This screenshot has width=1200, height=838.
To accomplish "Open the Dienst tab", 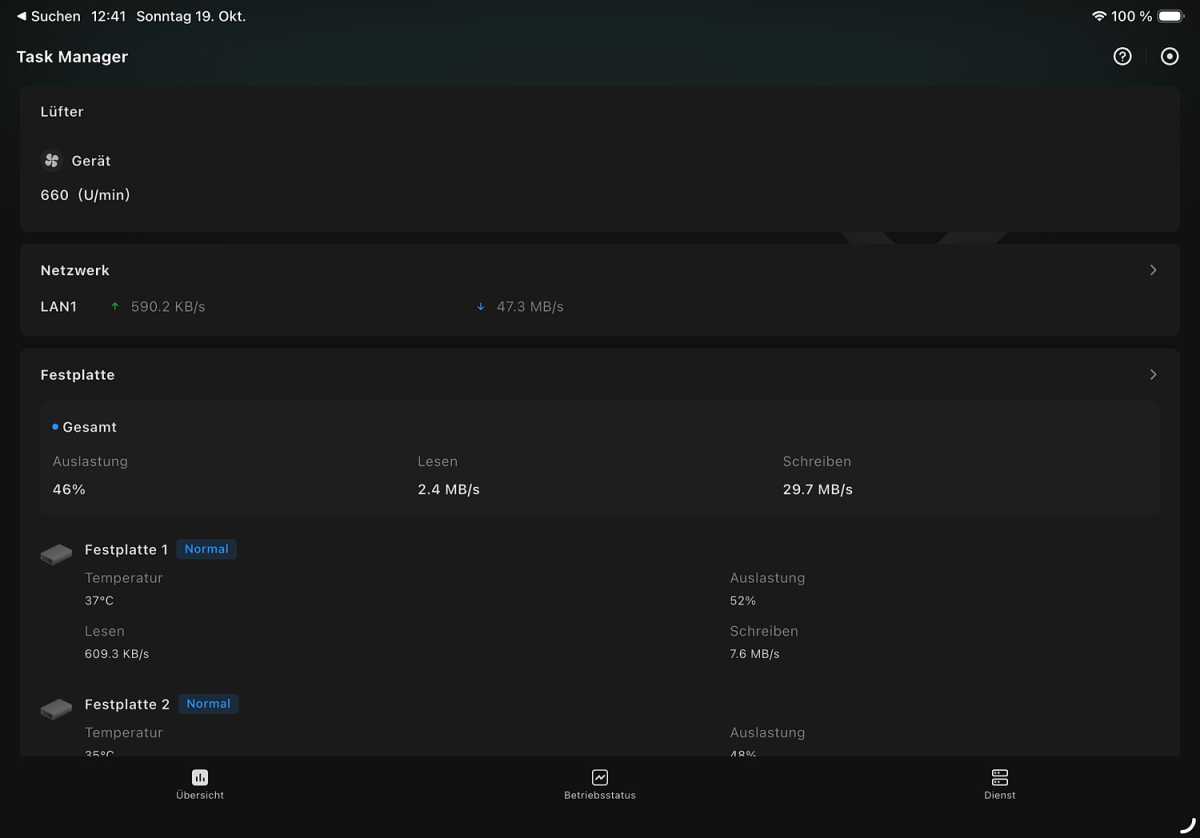I will coord(999,784).
